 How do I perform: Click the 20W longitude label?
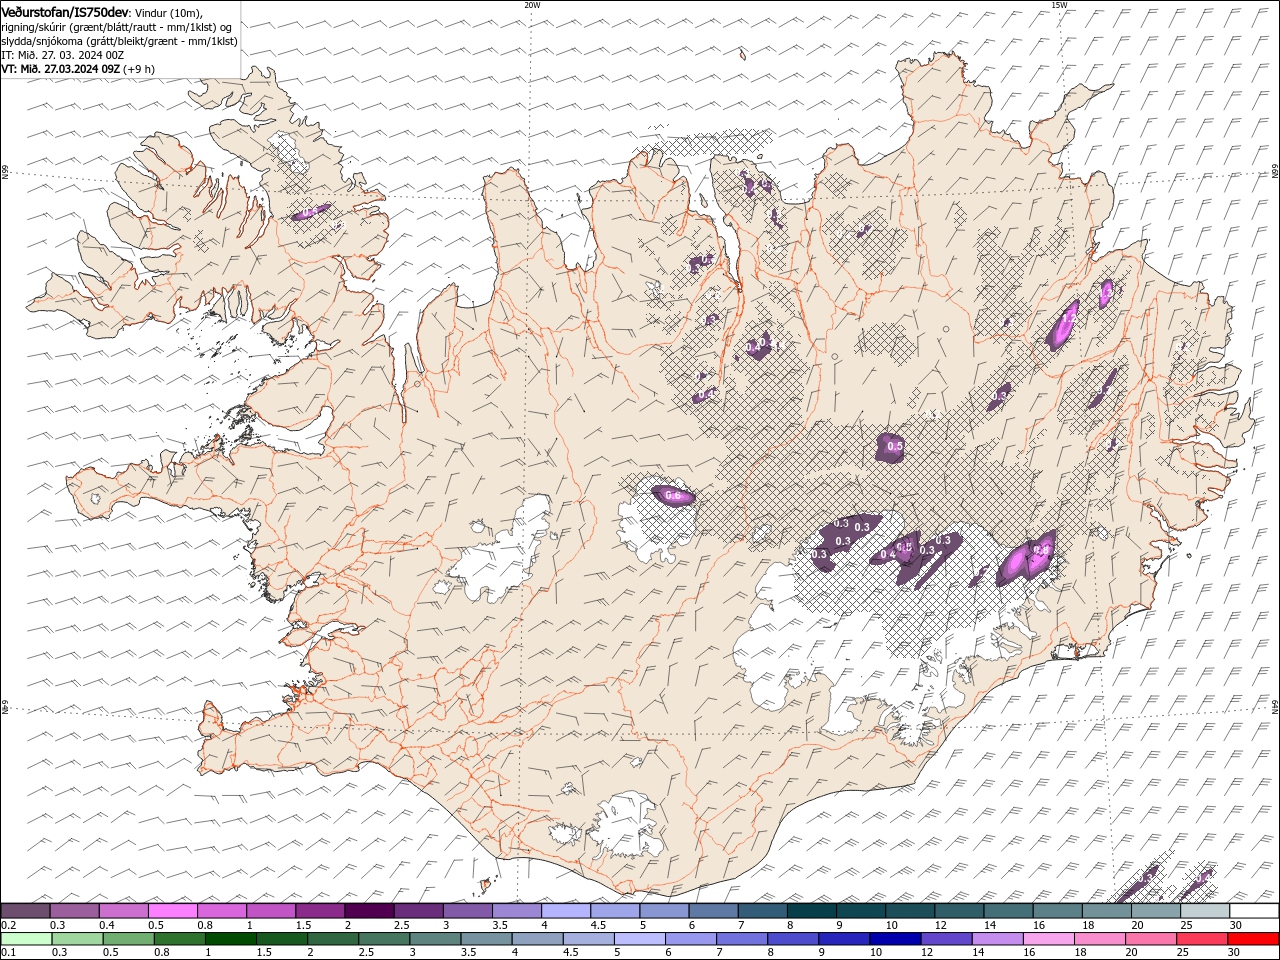[x=532, y=5]
